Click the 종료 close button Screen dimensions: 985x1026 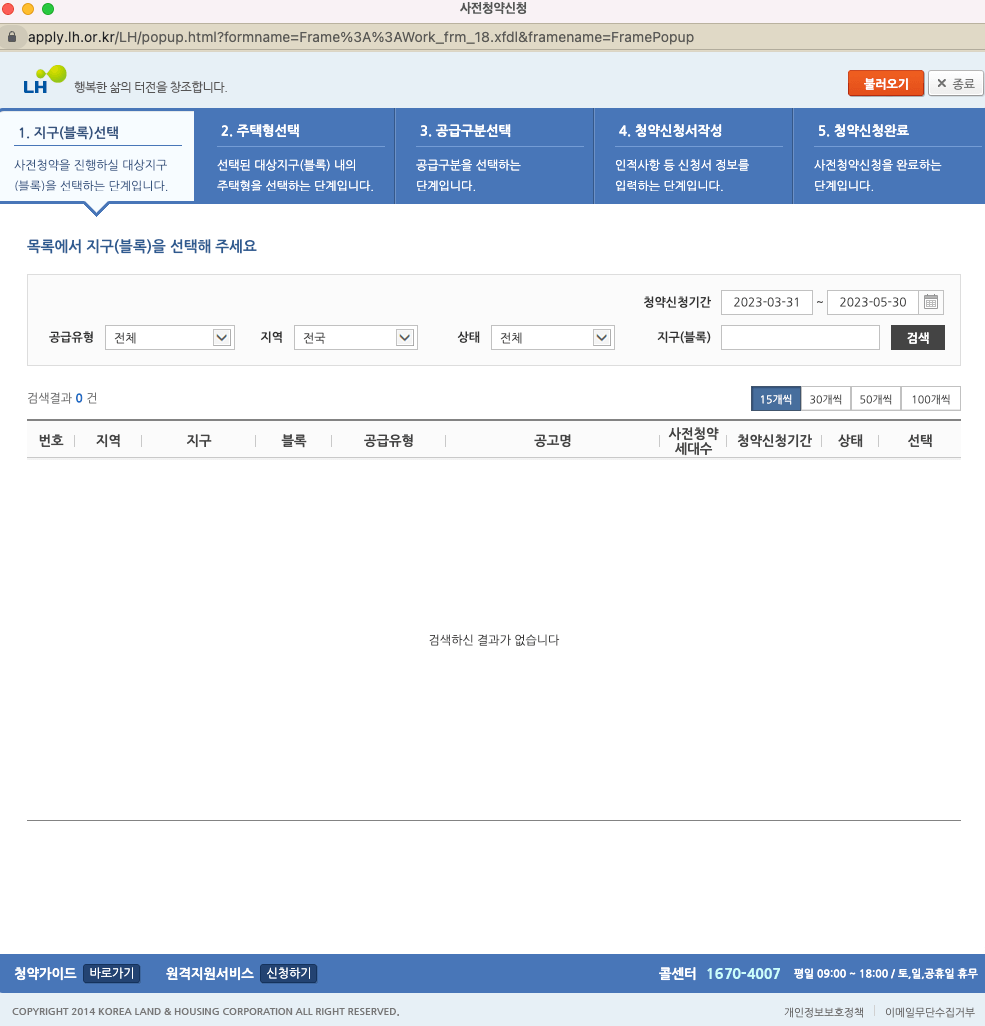click(956, 84)
